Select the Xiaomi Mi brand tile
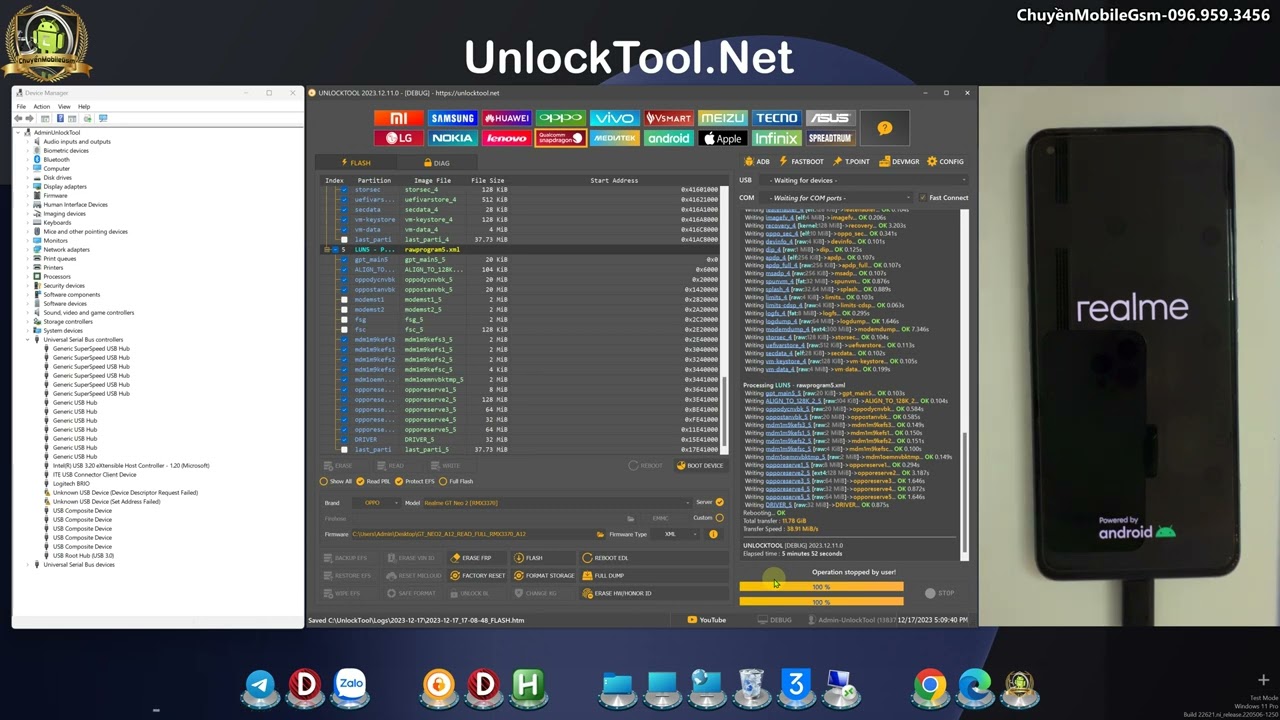The height and width of the screenshot is (720, 1280). [x=399, y=118]
